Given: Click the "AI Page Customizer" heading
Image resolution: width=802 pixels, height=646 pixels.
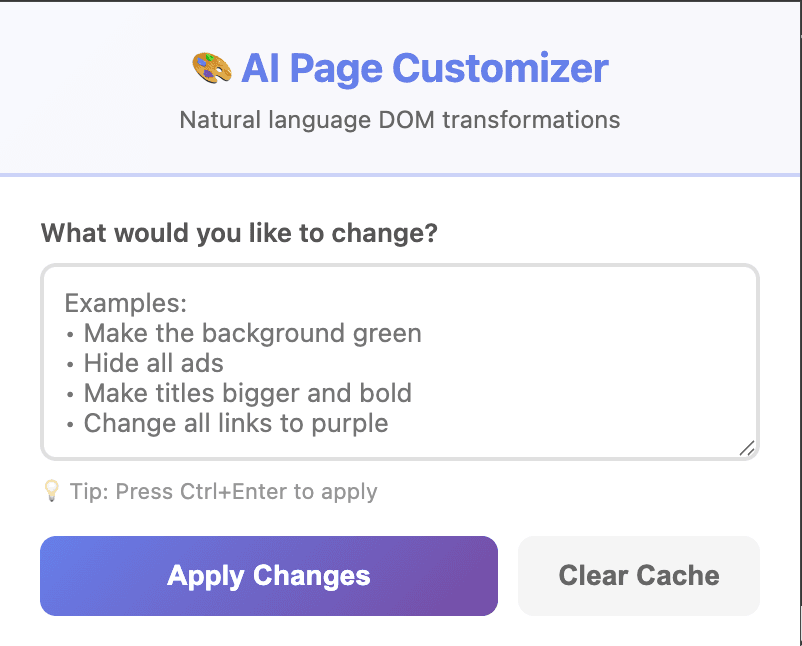Looking at the screenshot, I should [424, 68].
